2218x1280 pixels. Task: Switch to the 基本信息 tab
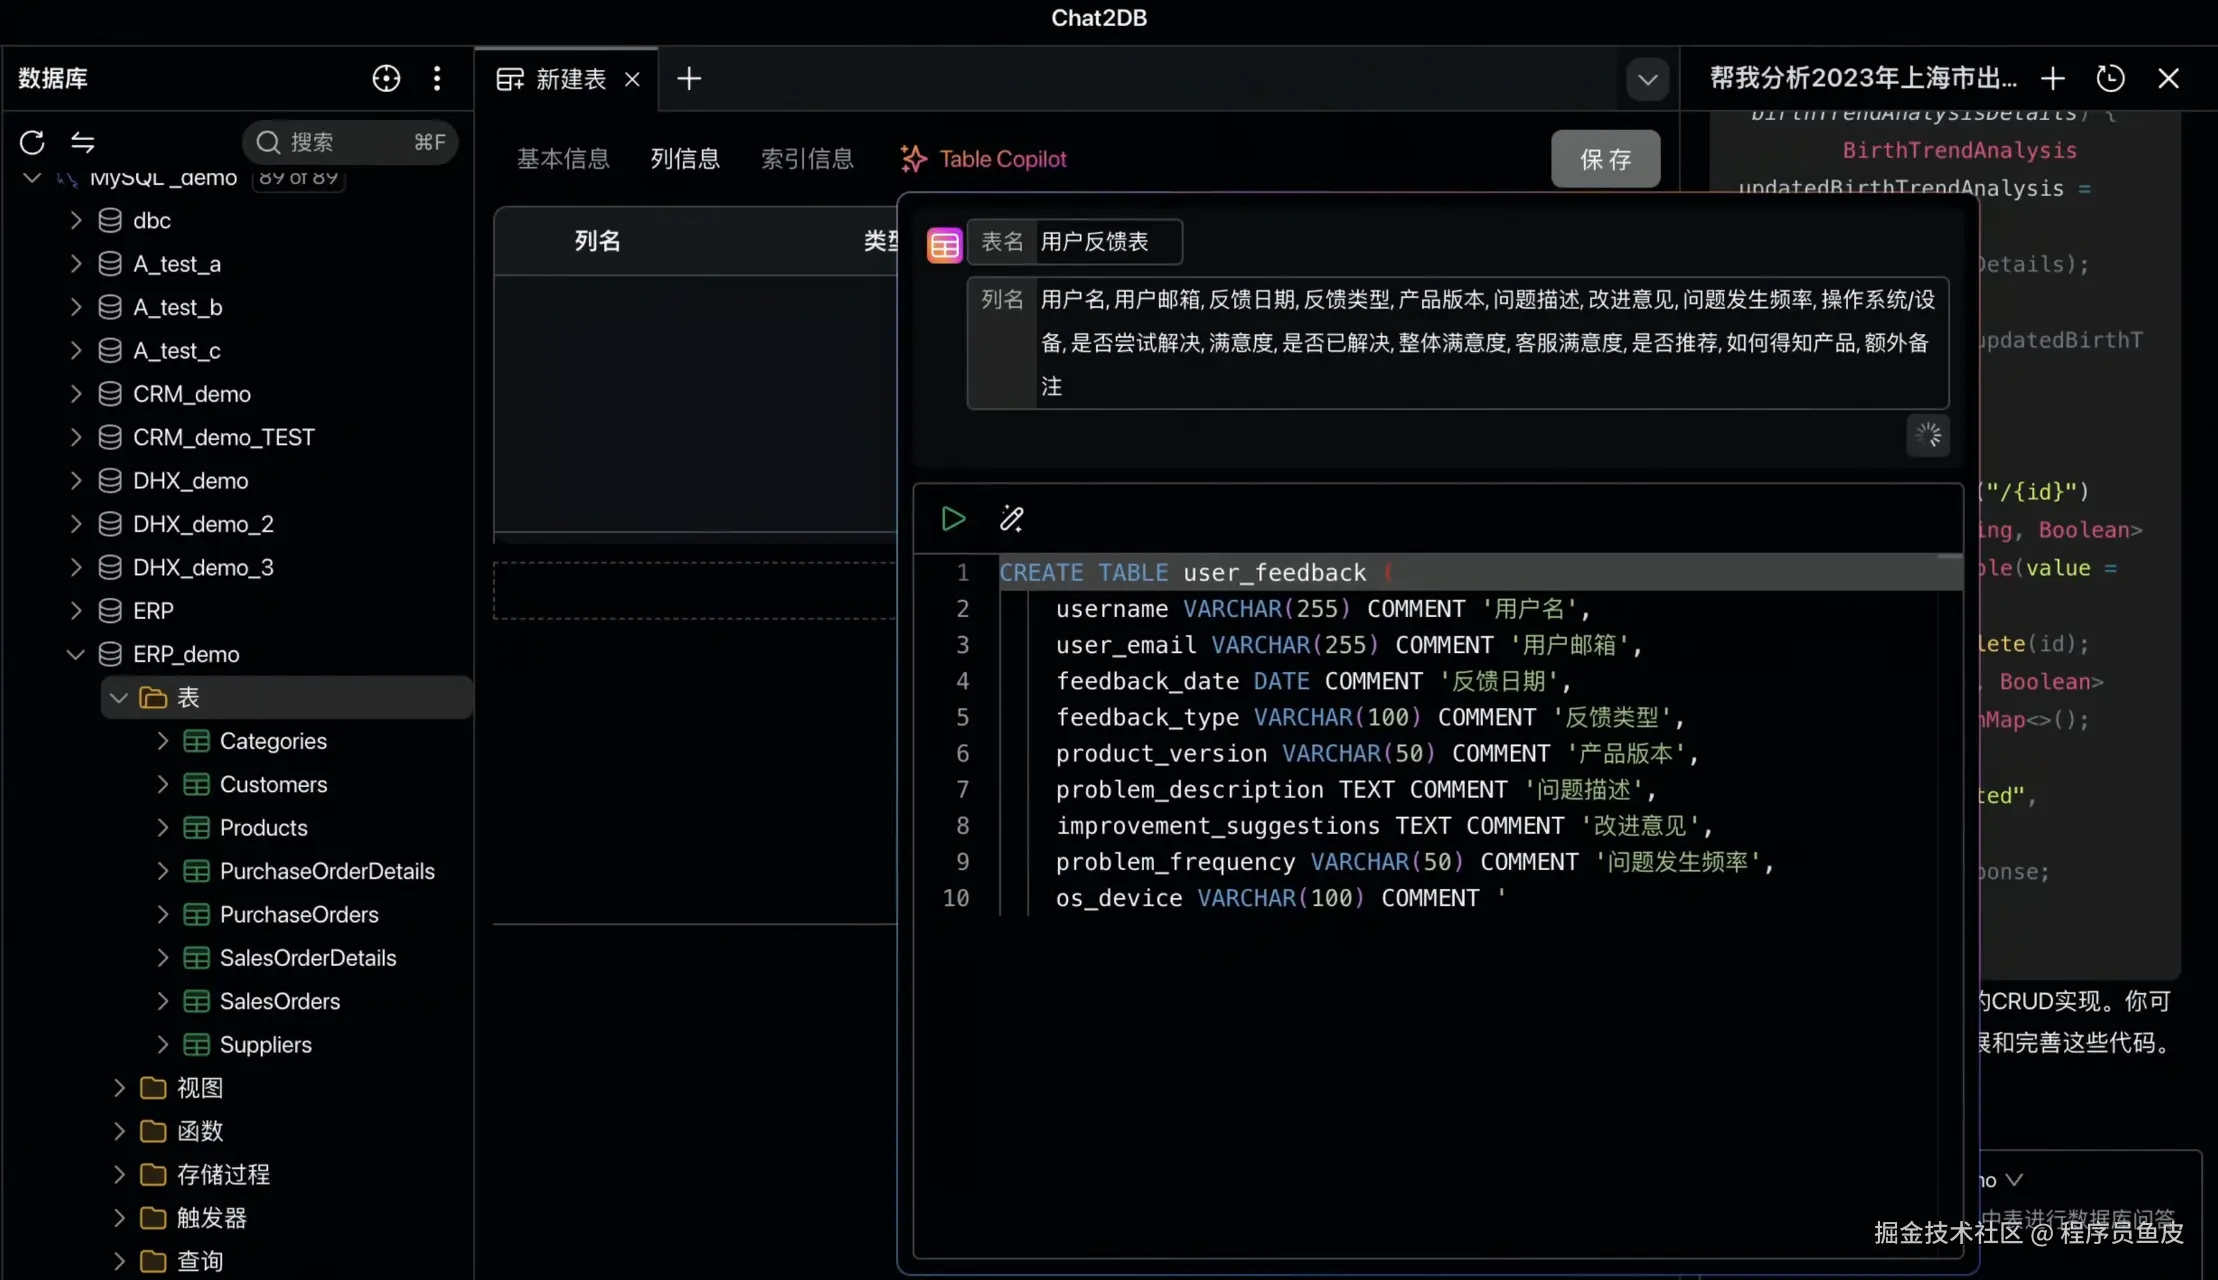563,159
